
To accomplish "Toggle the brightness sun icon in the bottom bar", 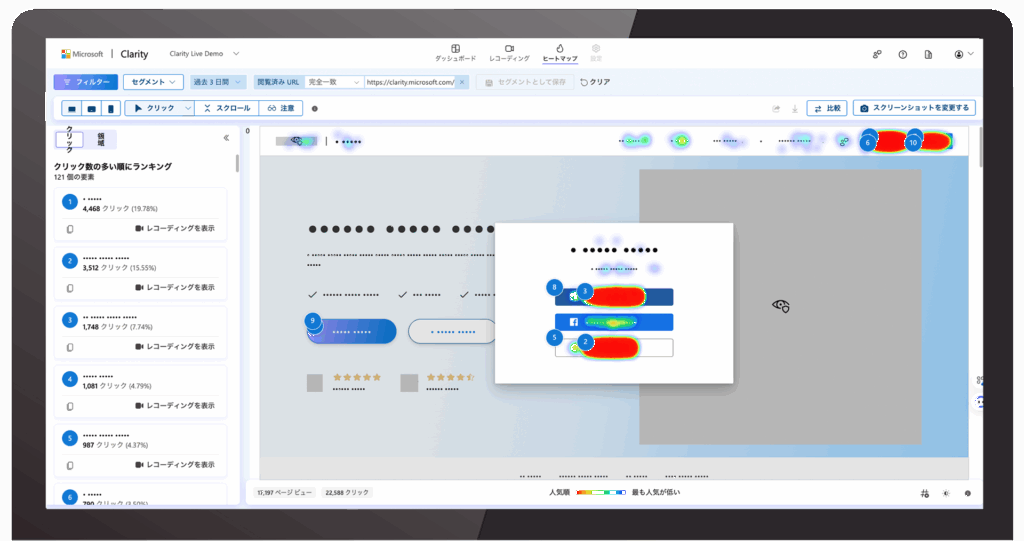I will [x=946, y=494].
